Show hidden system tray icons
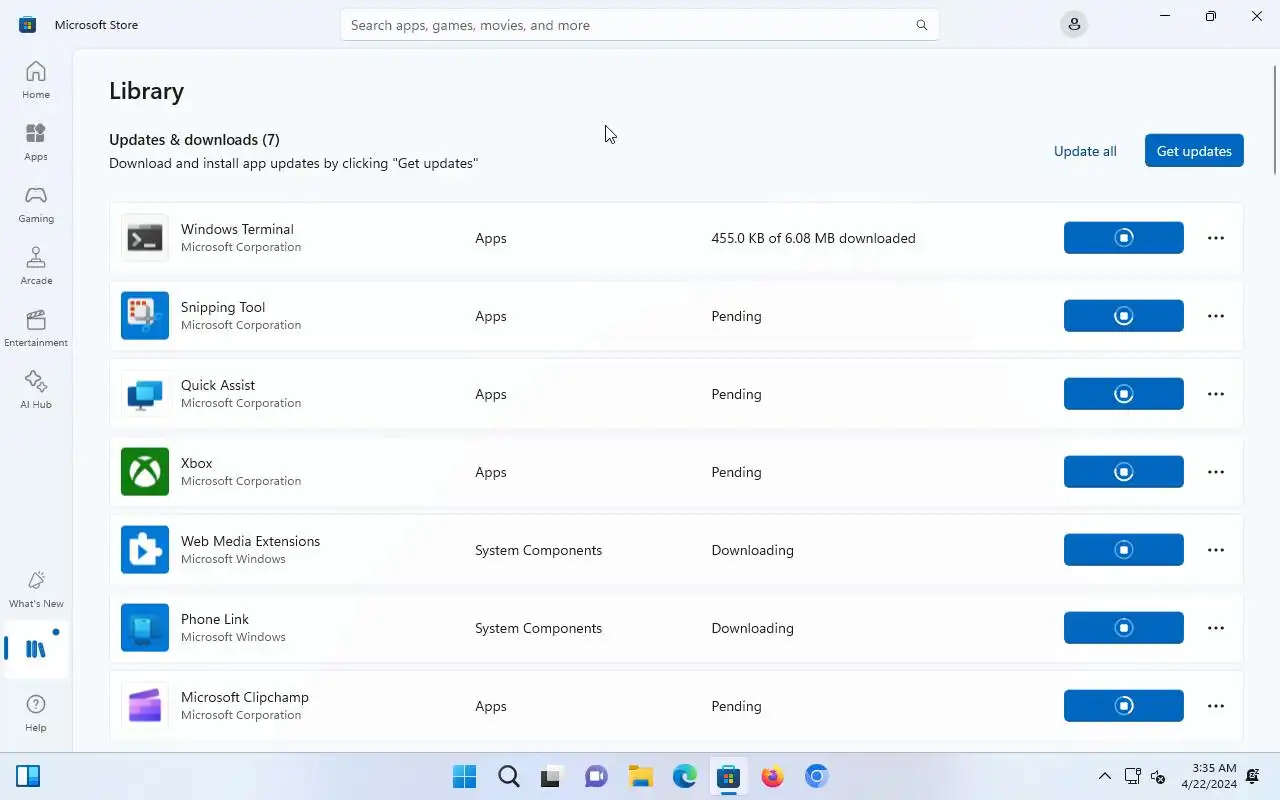The height and width of the screenshot is (800, 1280). (1104, 776)
